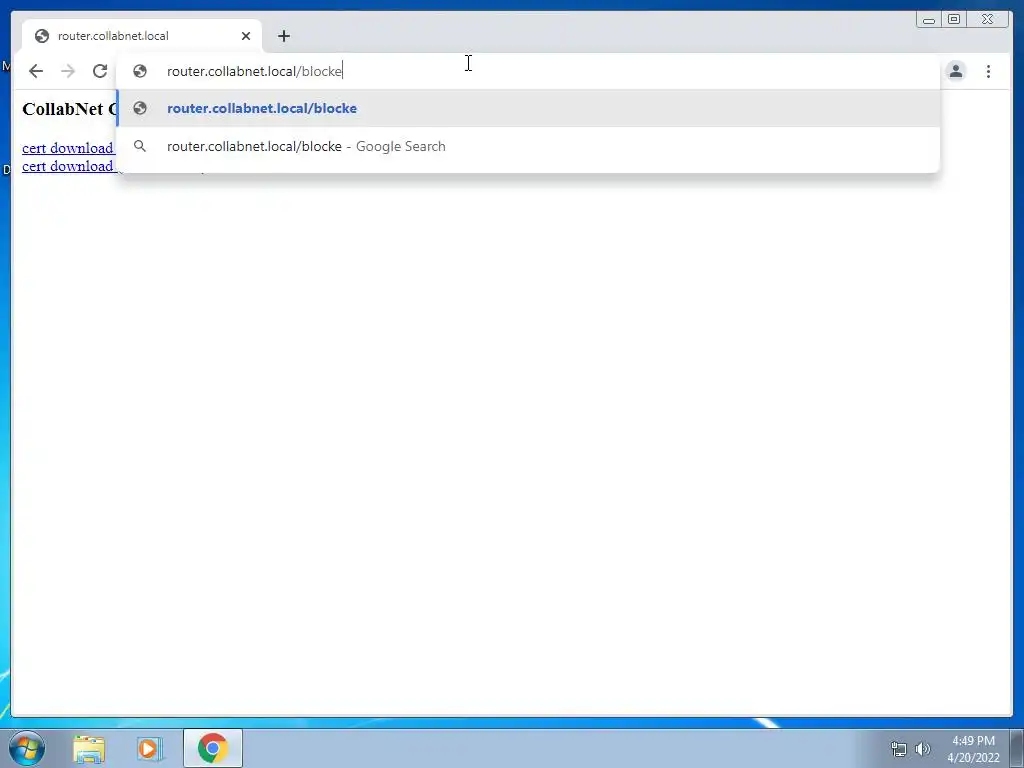The width and height of the screenshot is (1024, 768).
Task: Click the forward navigation arrow
Action: pos(68,71)
